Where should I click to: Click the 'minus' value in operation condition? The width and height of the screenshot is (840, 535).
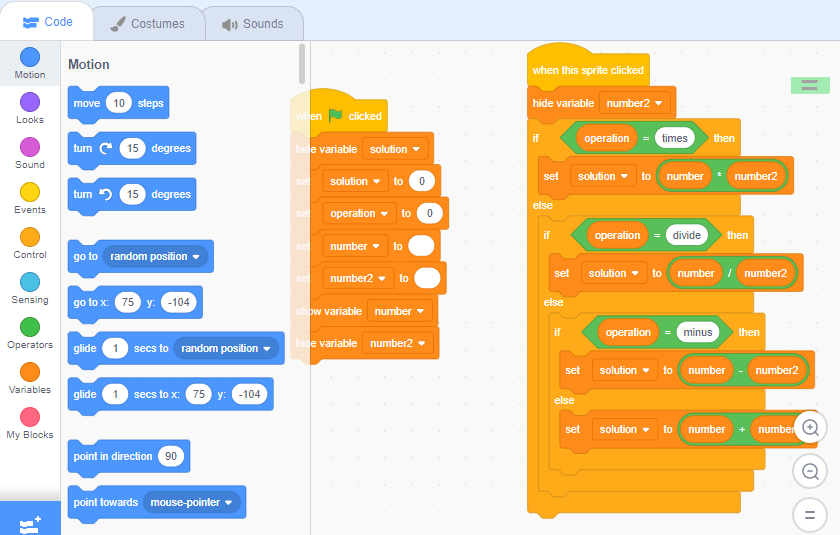click(x=698, y=333)
